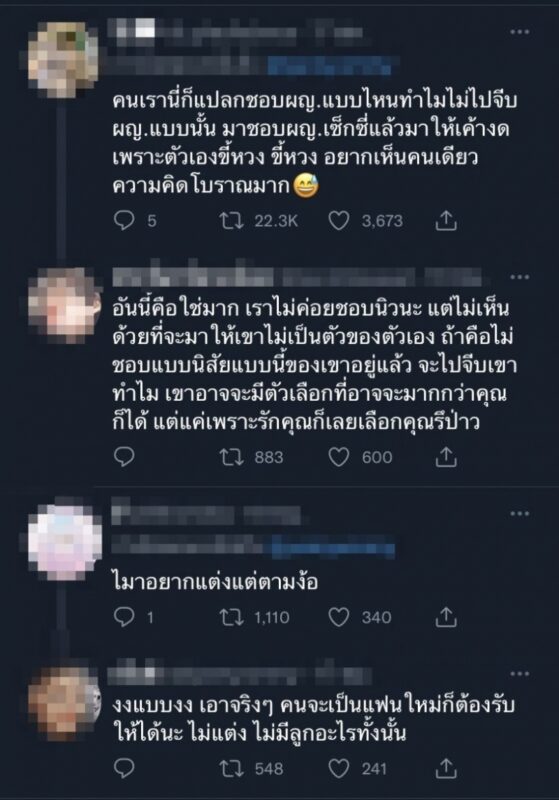This screenshot has width=559, height=800.
Task: Reply to the tweet with 1 reply
Action: [x=124, y=617]
